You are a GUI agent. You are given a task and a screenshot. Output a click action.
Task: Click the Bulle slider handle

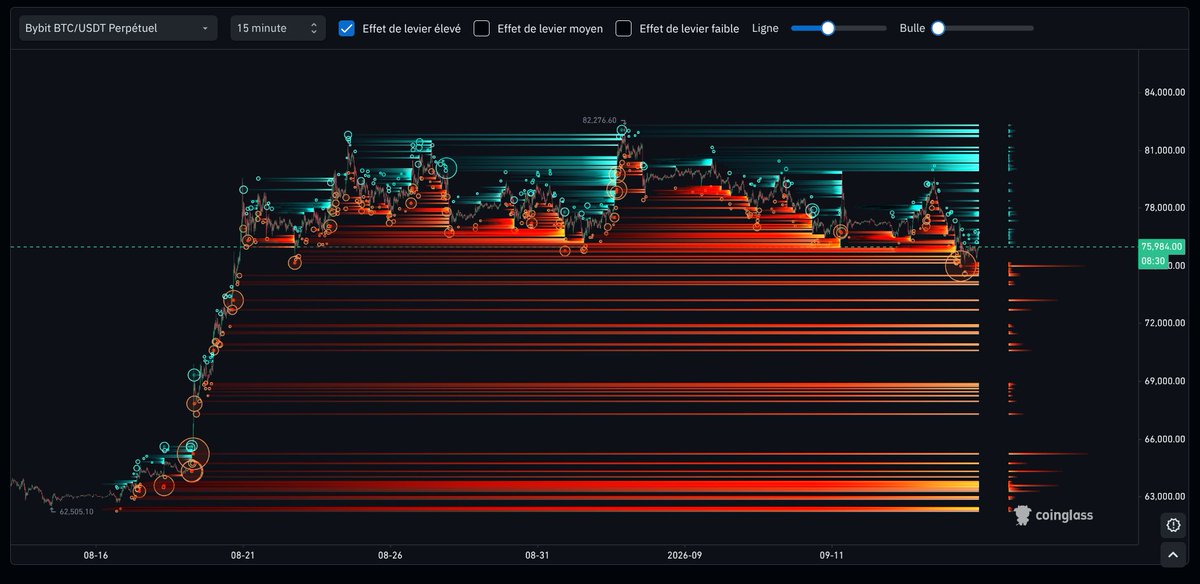pos(938,28)
